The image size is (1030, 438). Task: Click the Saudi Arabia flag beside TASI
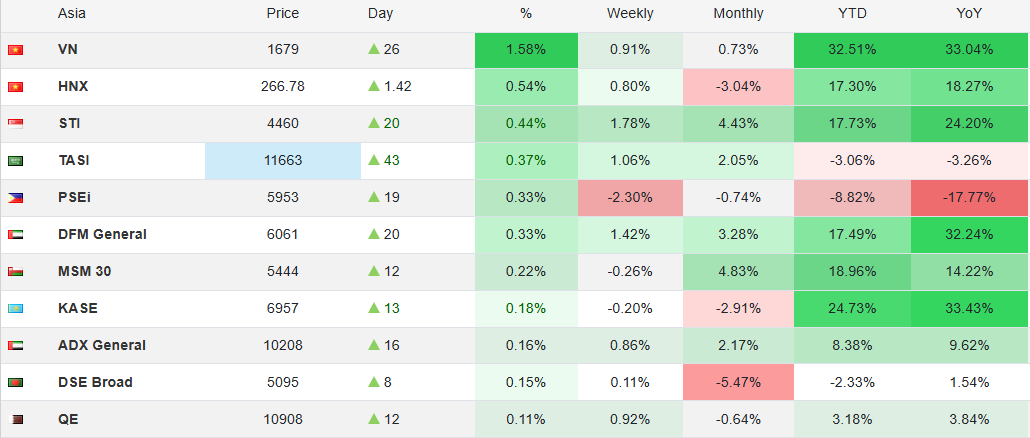[15, 161]
